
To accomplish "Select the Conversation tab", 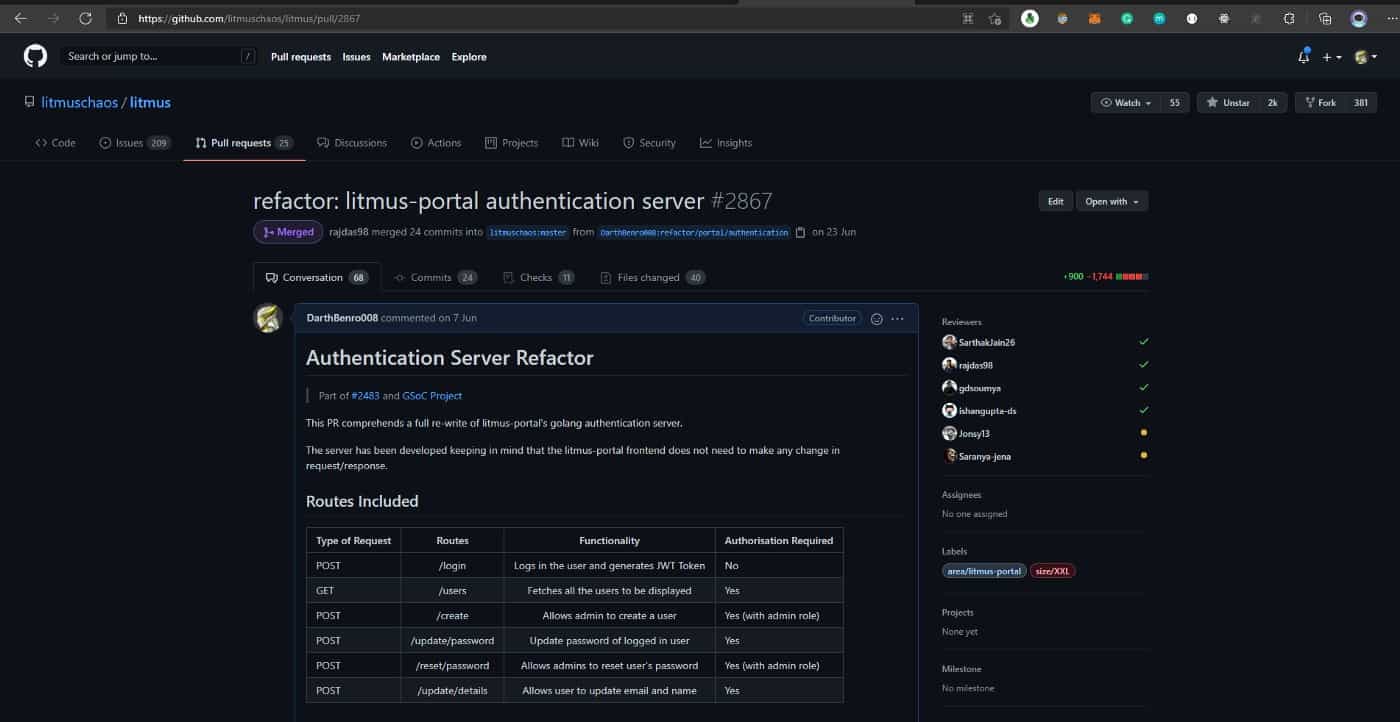I will click(317, 277).
